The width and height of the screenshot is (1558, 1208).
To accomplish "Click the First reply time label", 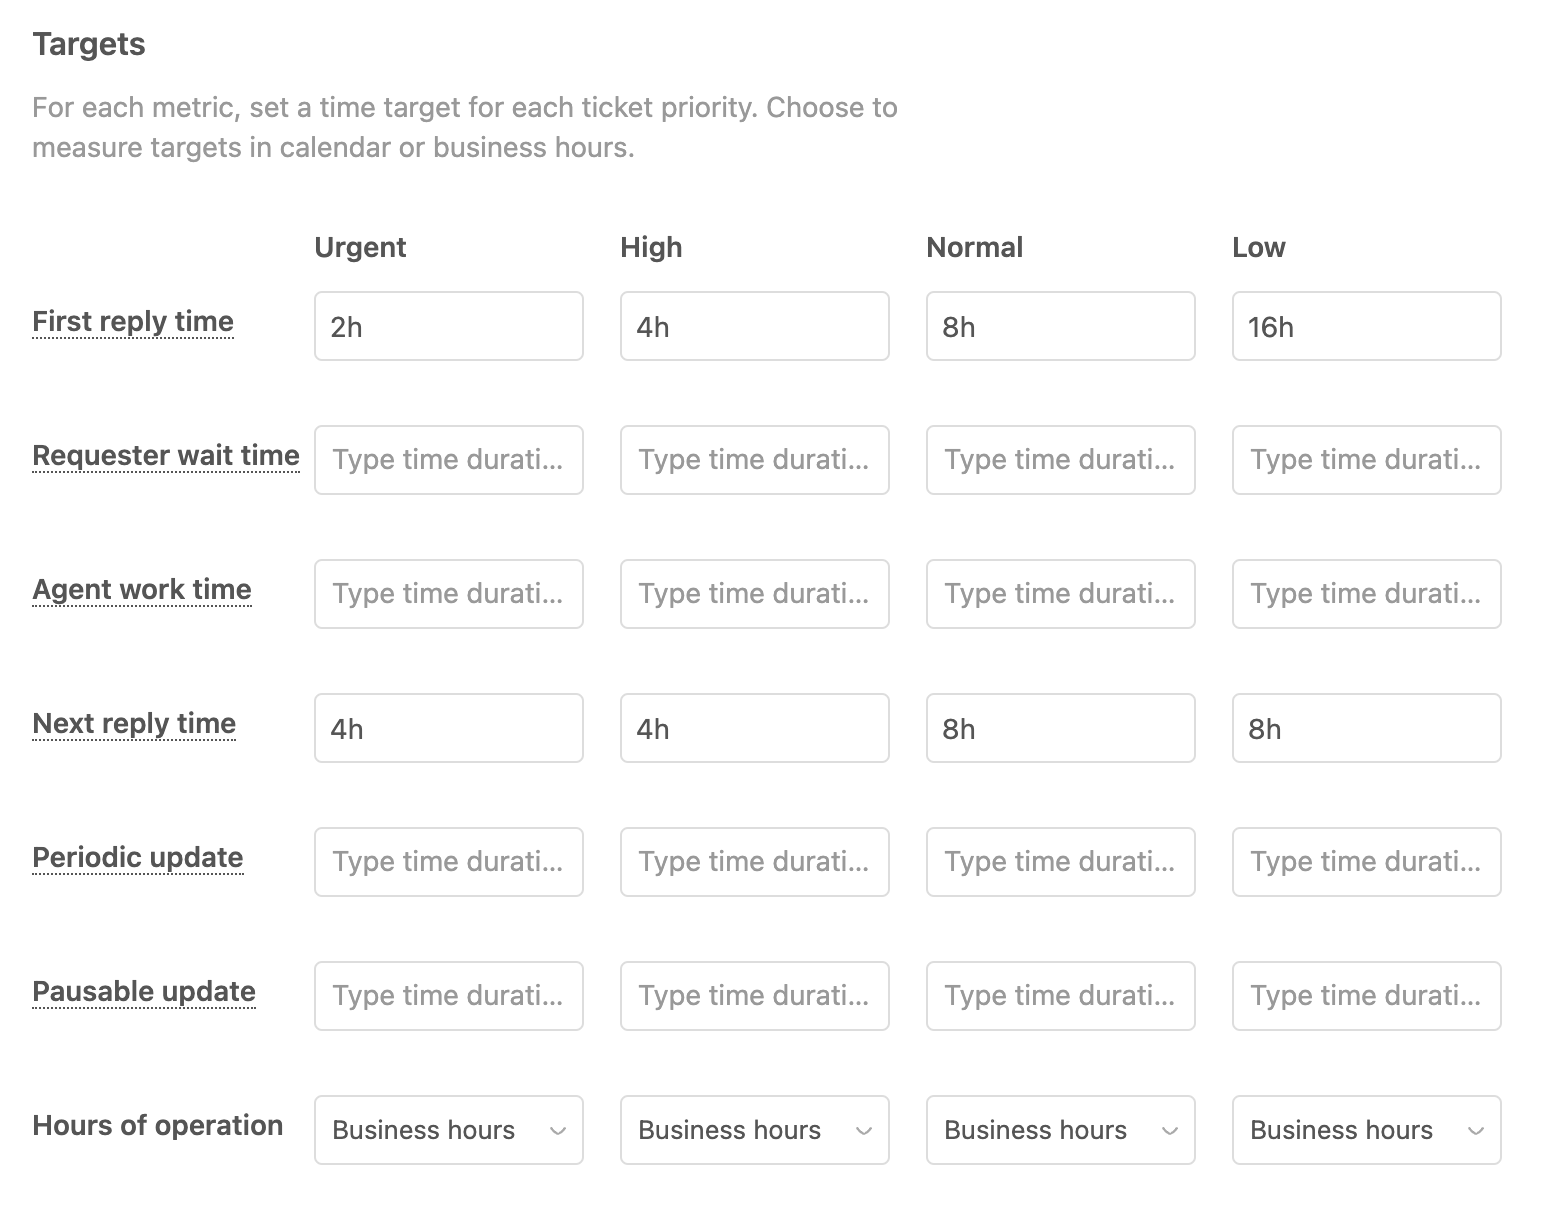I will point(133,322).
